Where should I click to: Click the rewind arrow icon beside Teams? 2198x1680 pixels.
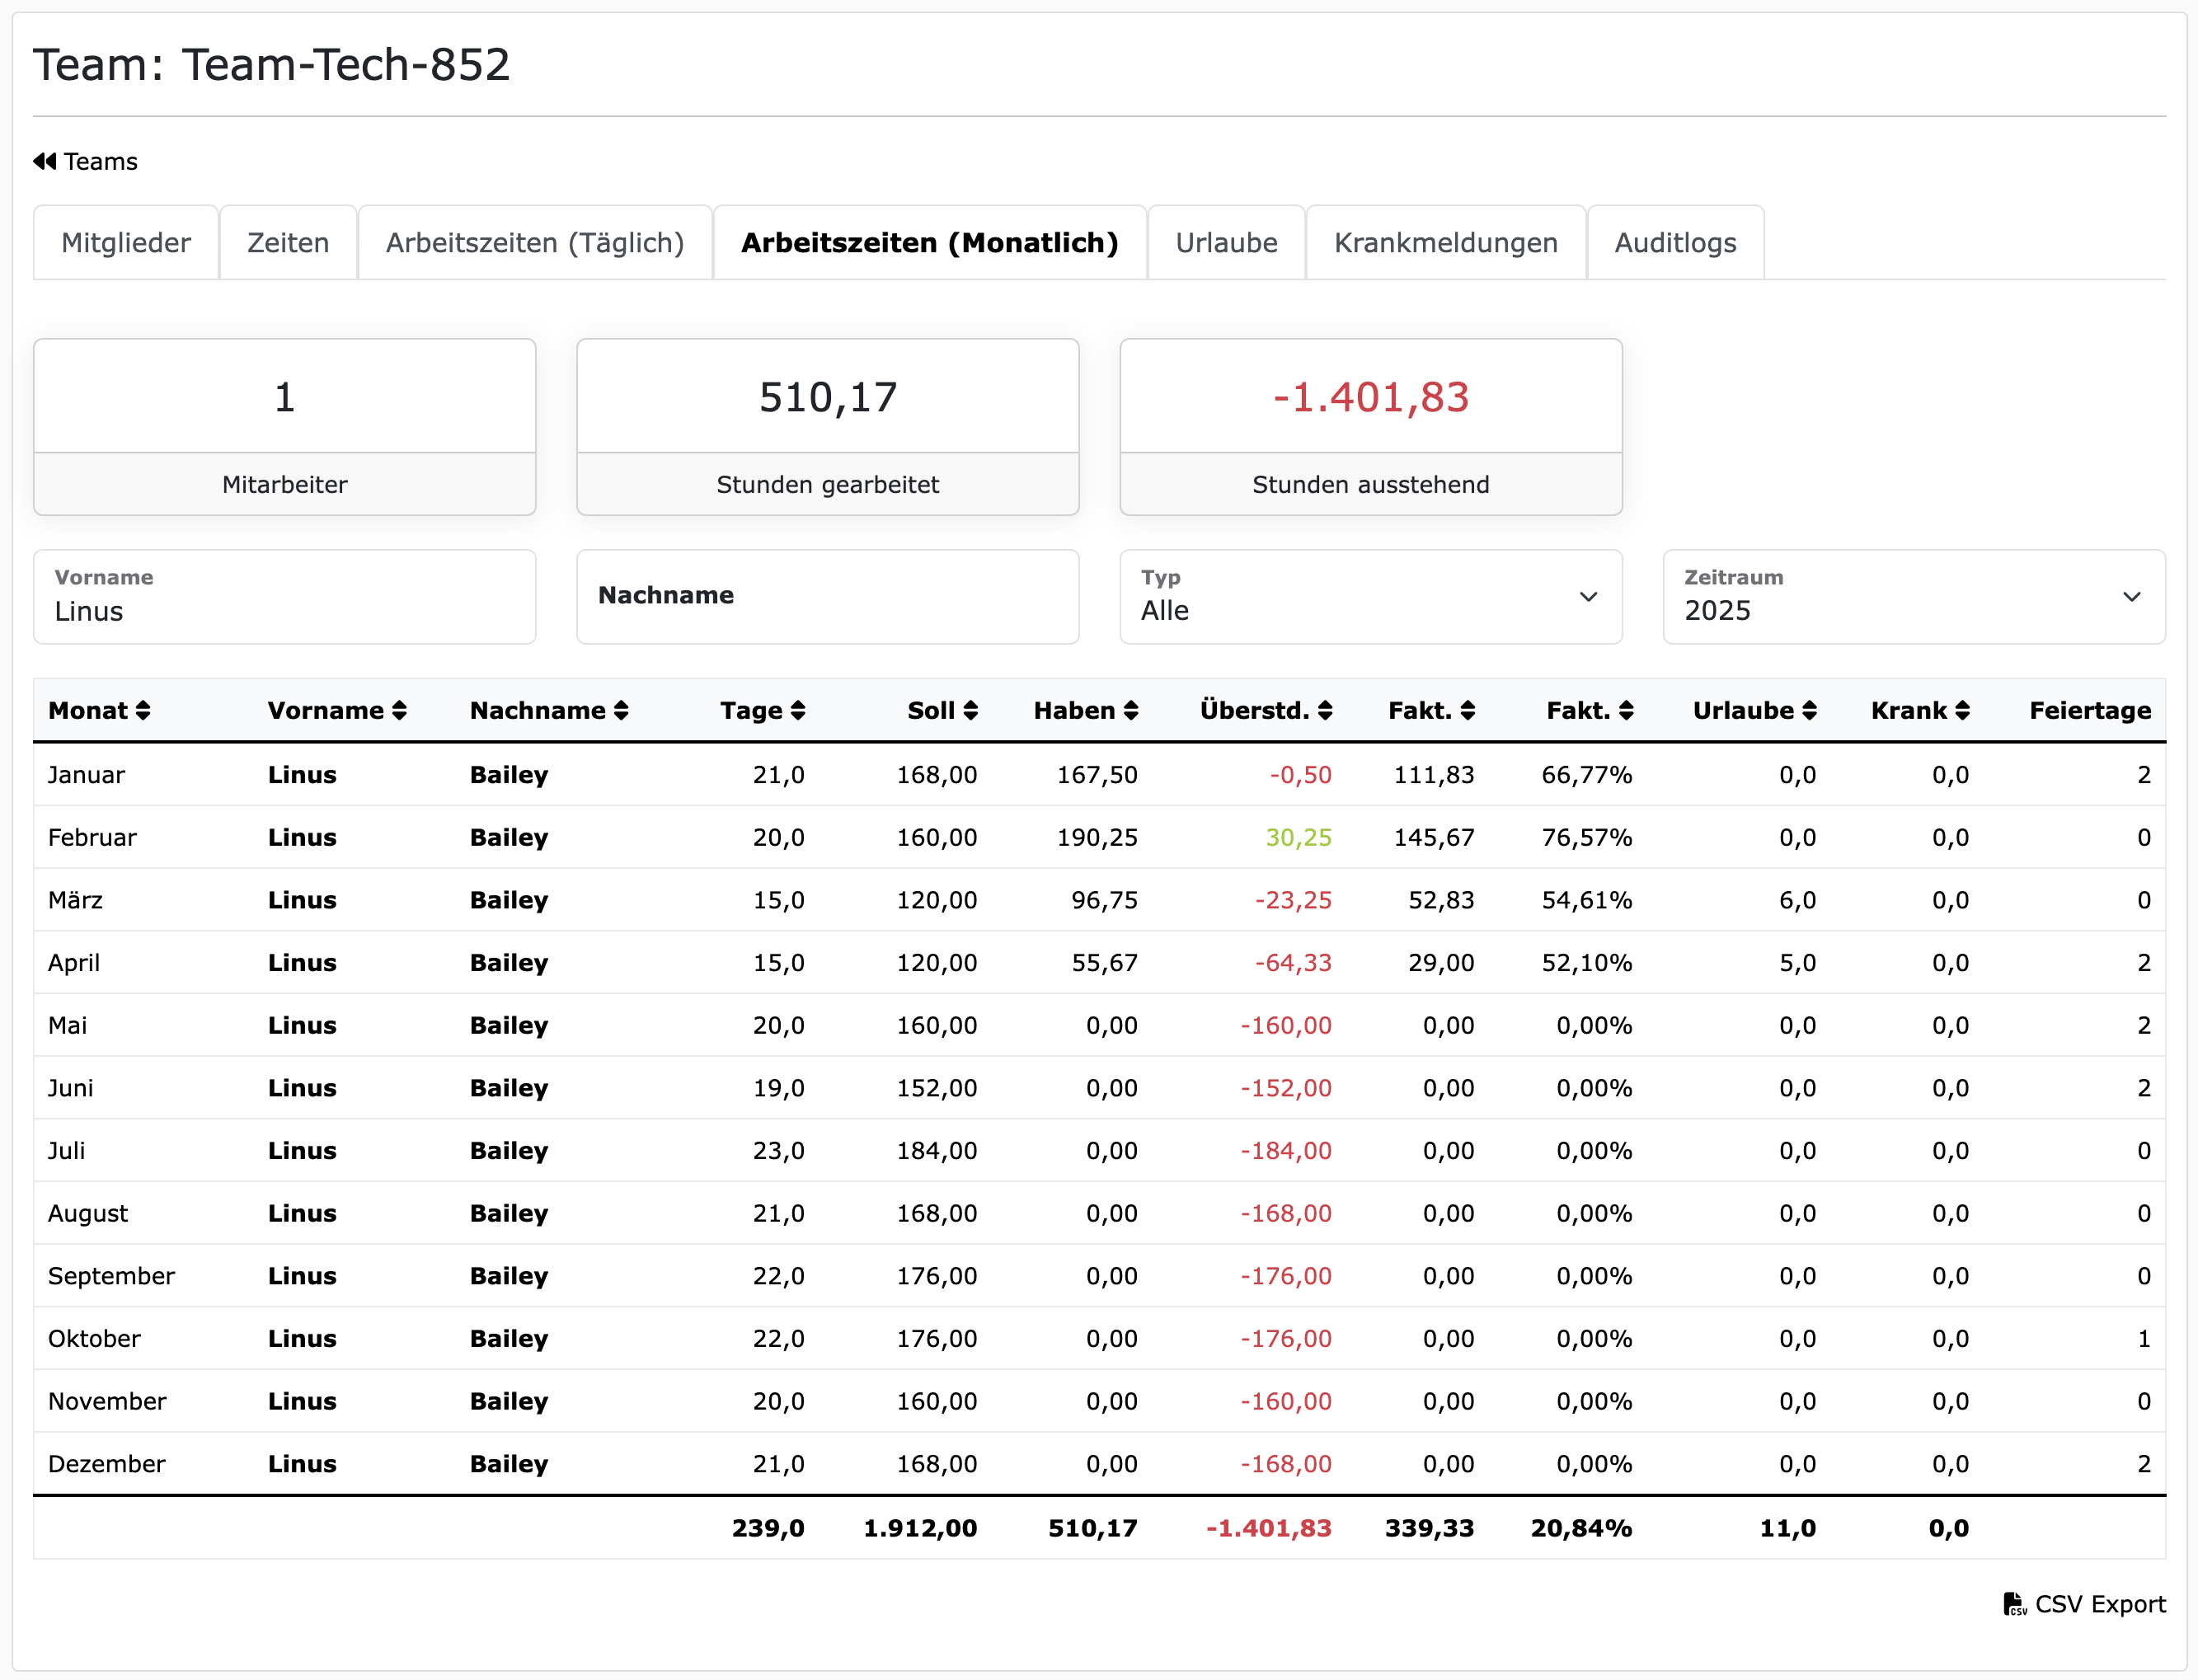click(45, 161)
